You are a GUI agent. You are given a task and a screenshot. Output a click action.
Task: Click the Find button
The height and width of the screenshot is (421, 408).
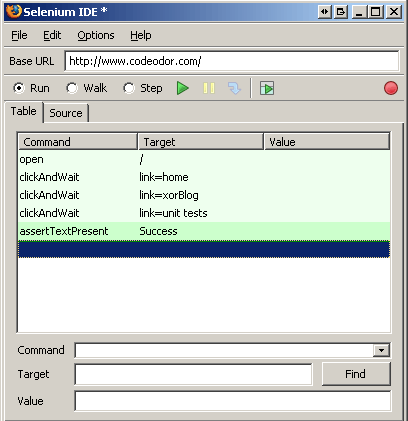tap(356, 374)
